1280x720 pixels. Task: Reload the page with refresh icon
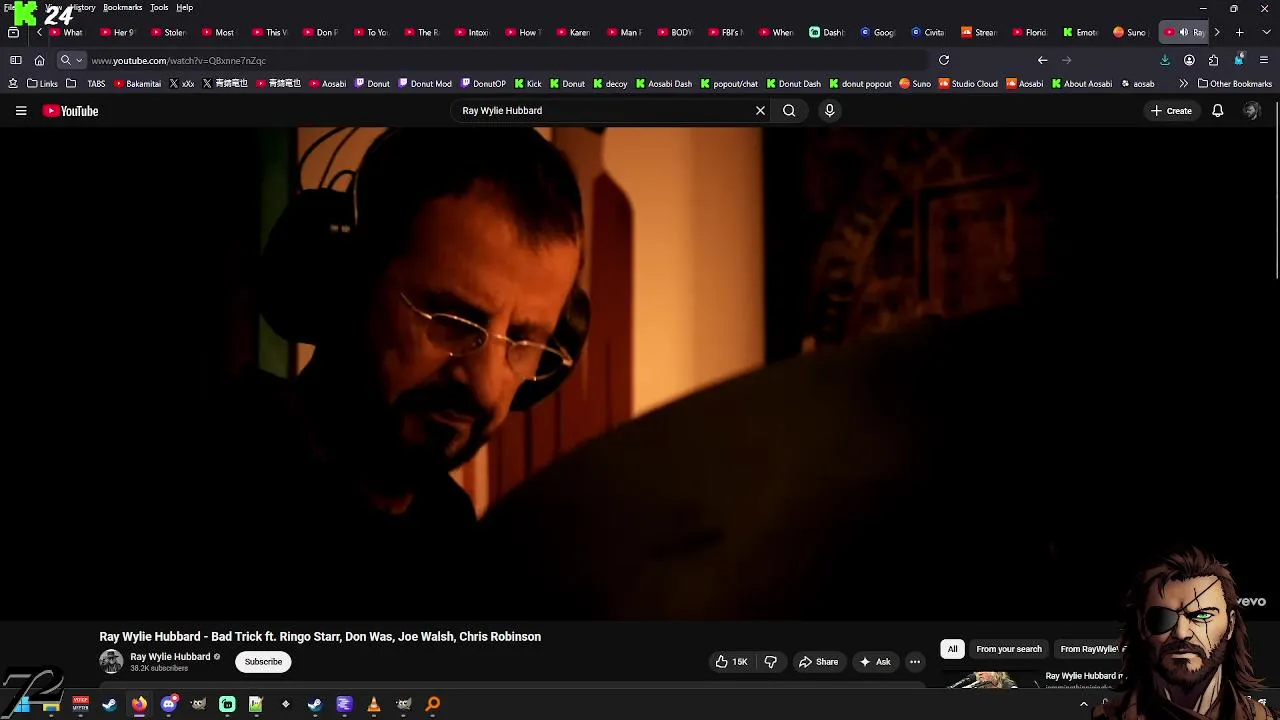click(944, 60)
